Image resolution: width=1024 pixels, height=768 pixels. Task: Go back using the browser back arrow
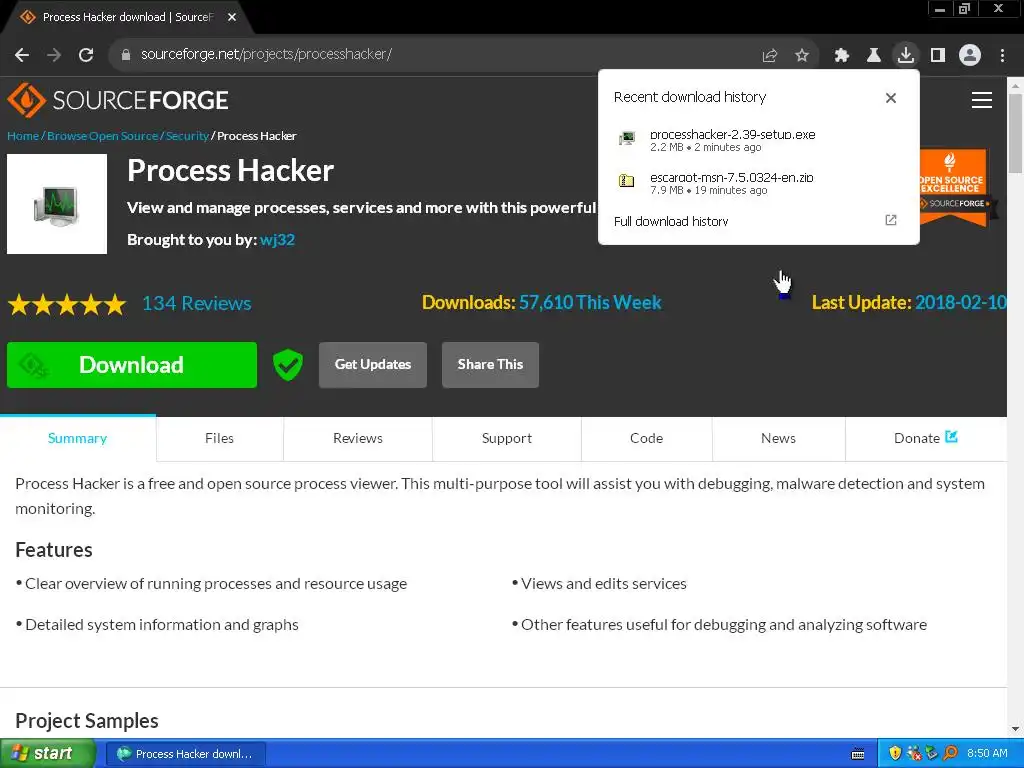tap(22, 55)
